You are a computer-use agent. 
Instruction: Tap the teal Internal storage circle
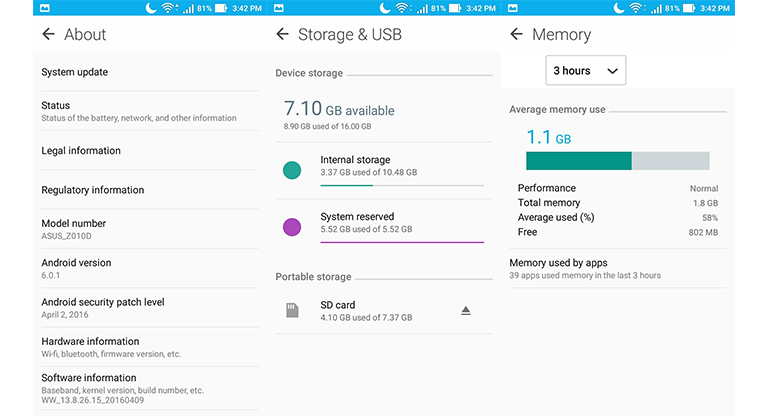tap(292, 170)
